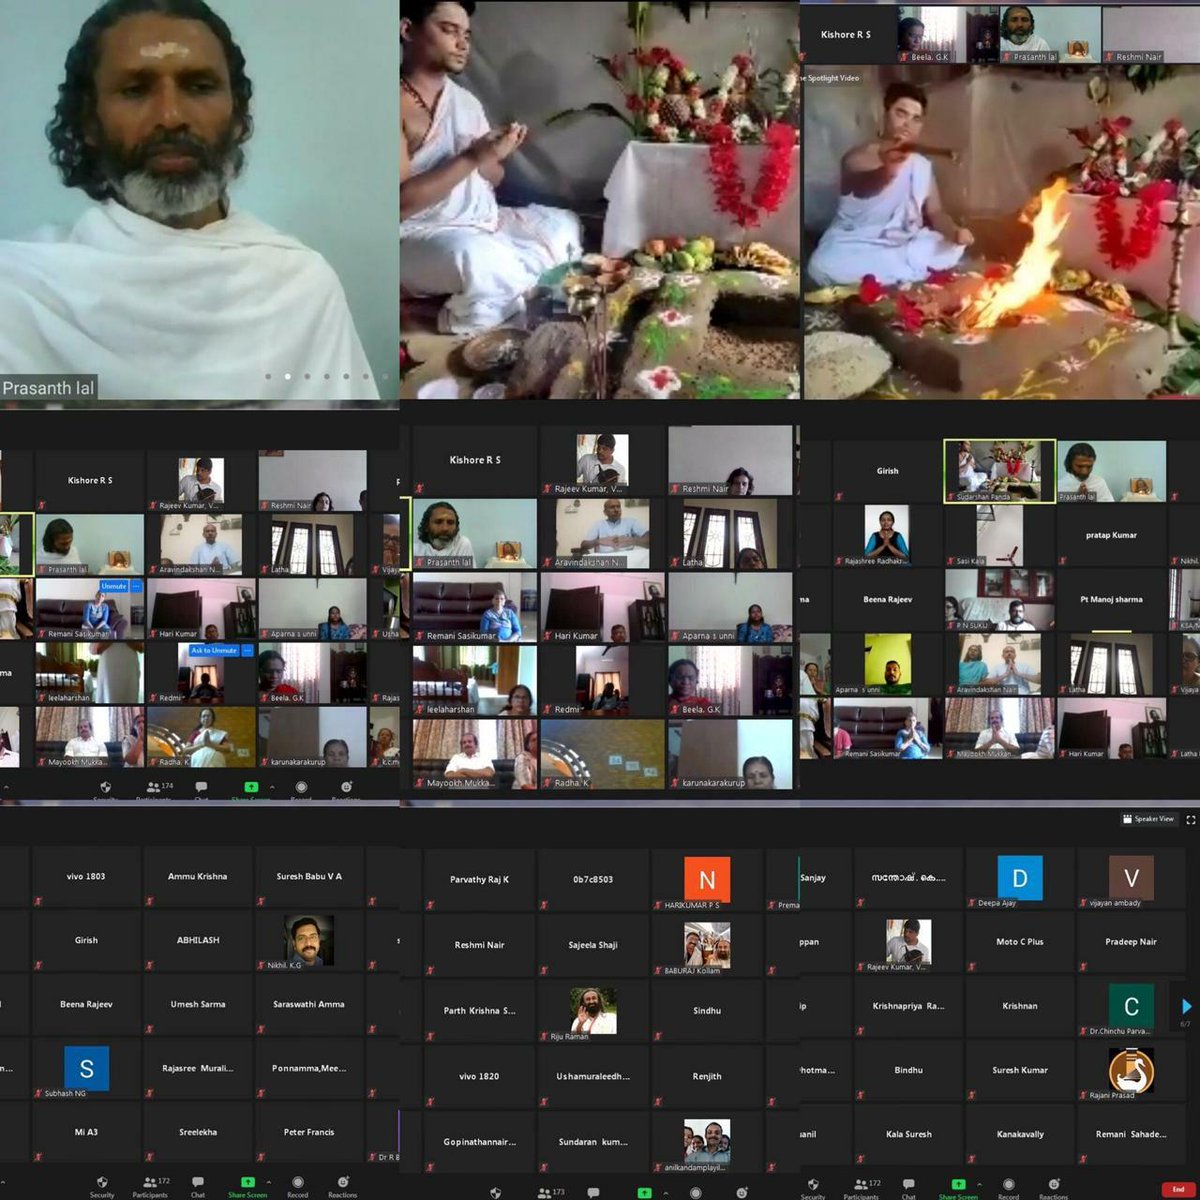
Task: Expand Share Screen options in 174-participant window
Action: (x=271, y=787)
